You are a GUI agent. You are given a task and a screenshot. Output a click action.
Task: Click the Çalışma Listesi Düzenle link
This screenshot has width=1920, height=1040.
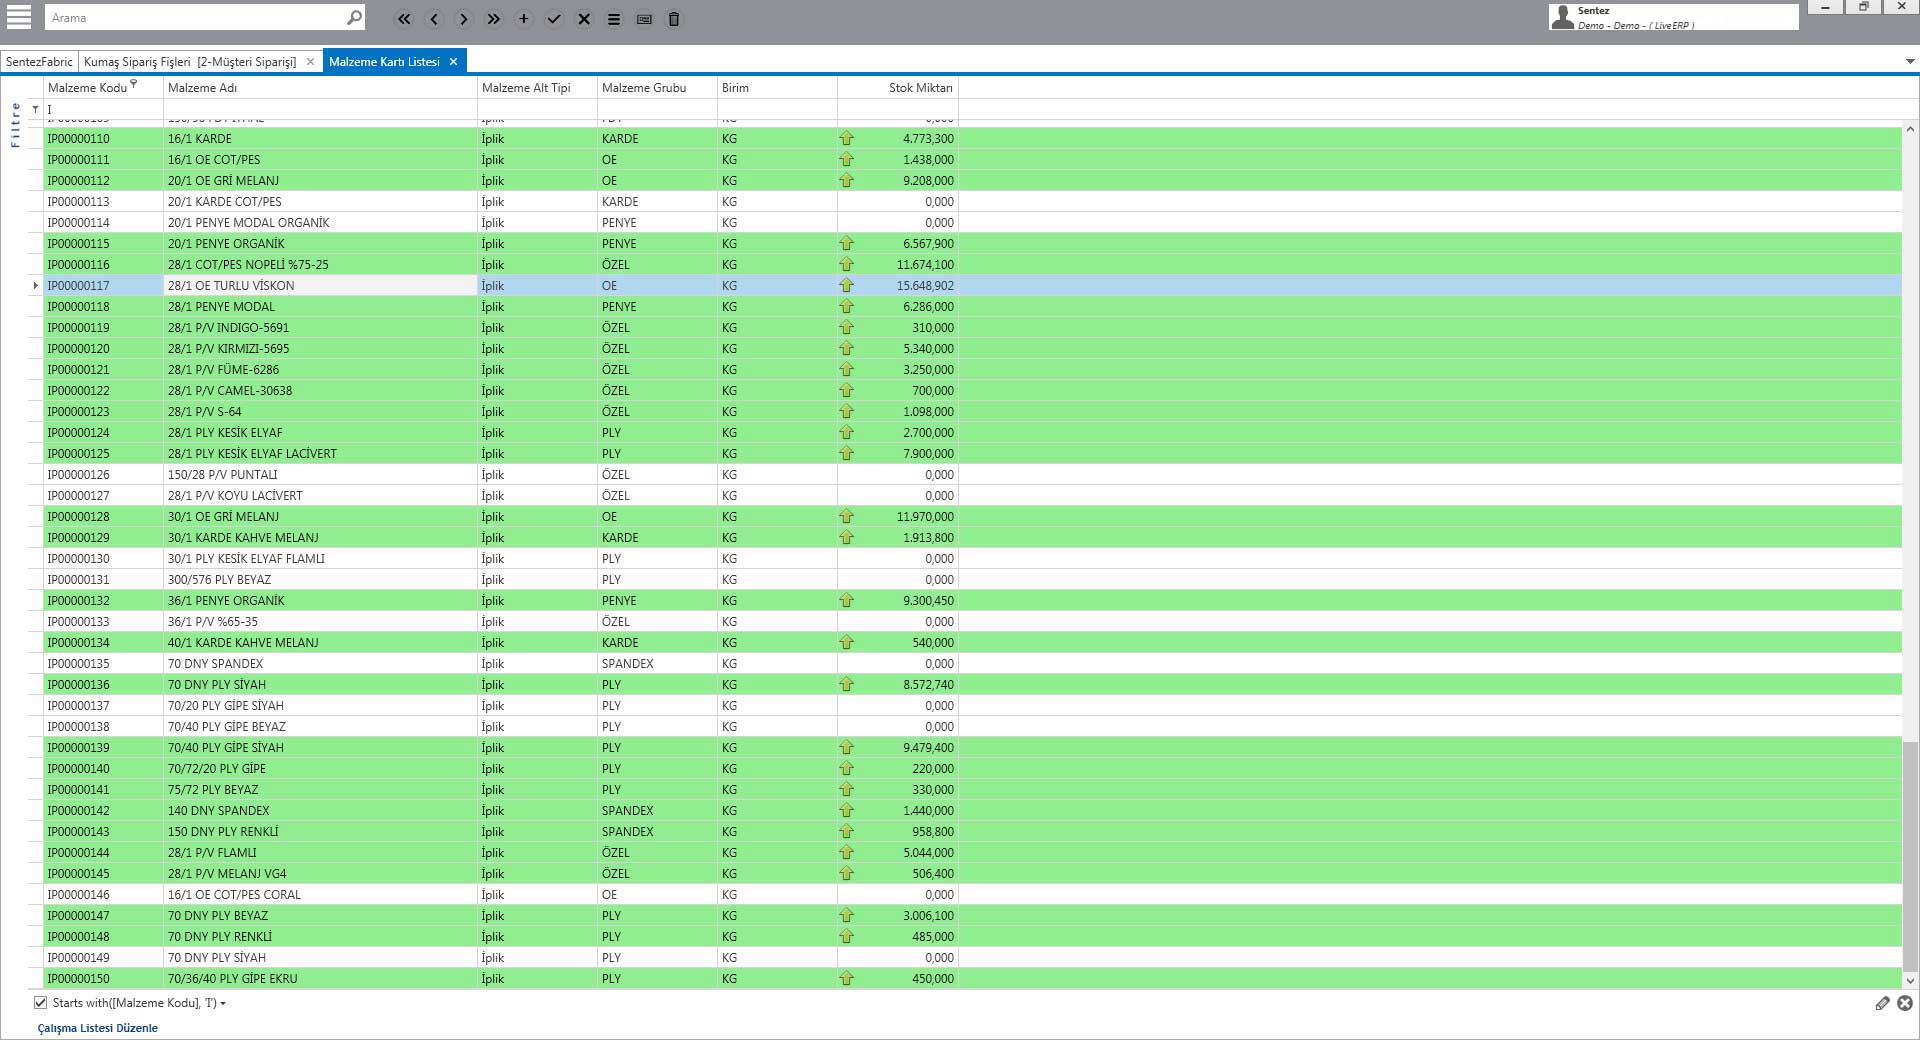[98, 1028]
